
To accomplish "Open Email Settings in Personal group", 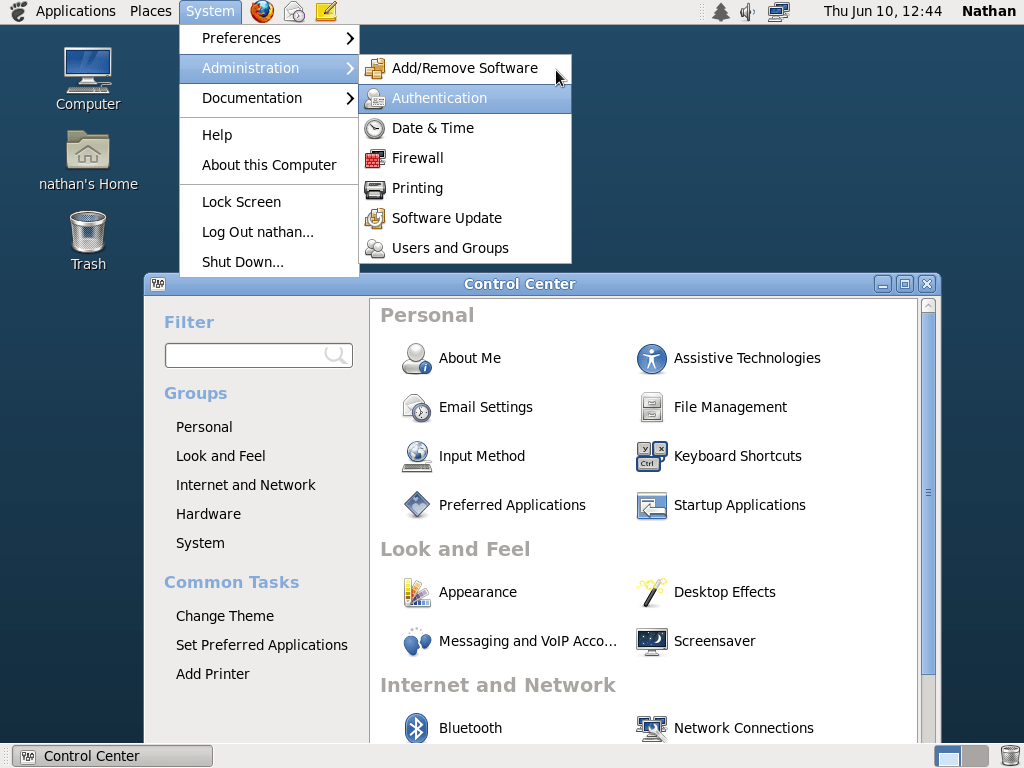I will (417, 408).
